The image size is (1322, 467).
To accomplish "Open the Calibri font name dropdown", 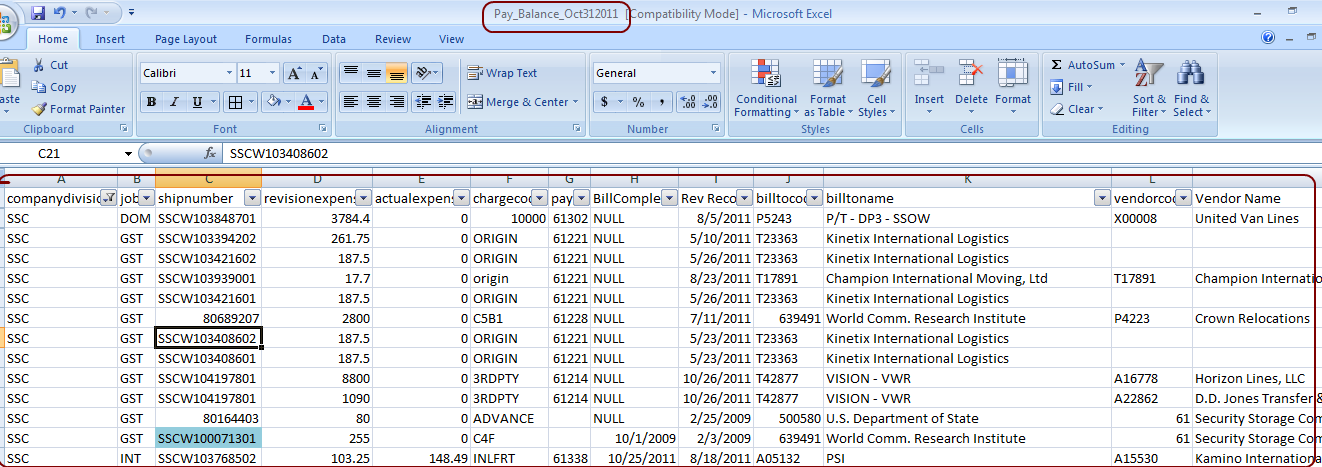I will click(x=228, y=73).
